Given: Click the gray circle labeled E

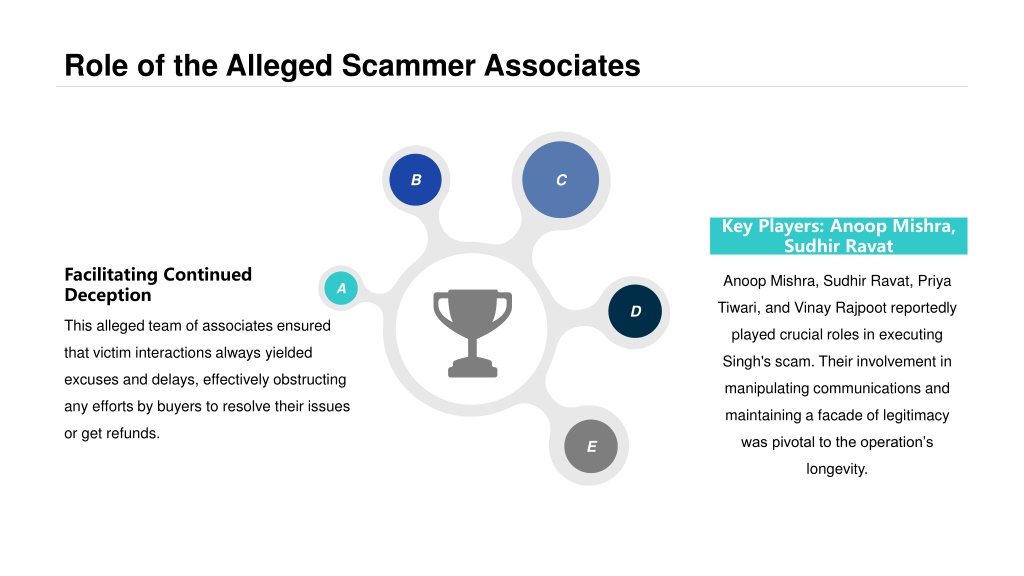Looking at the screenshot, I should pyautogui.click(x=591, y=446).
